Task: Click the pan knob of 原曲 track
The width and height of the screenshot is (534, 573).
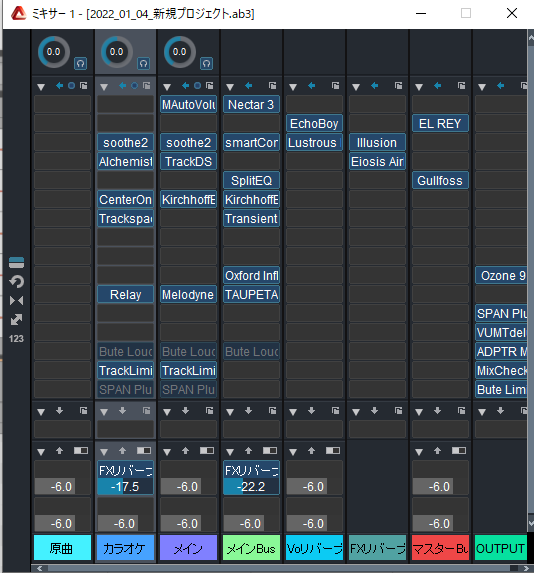Action: pyautogui.click(x=54, y=52)
